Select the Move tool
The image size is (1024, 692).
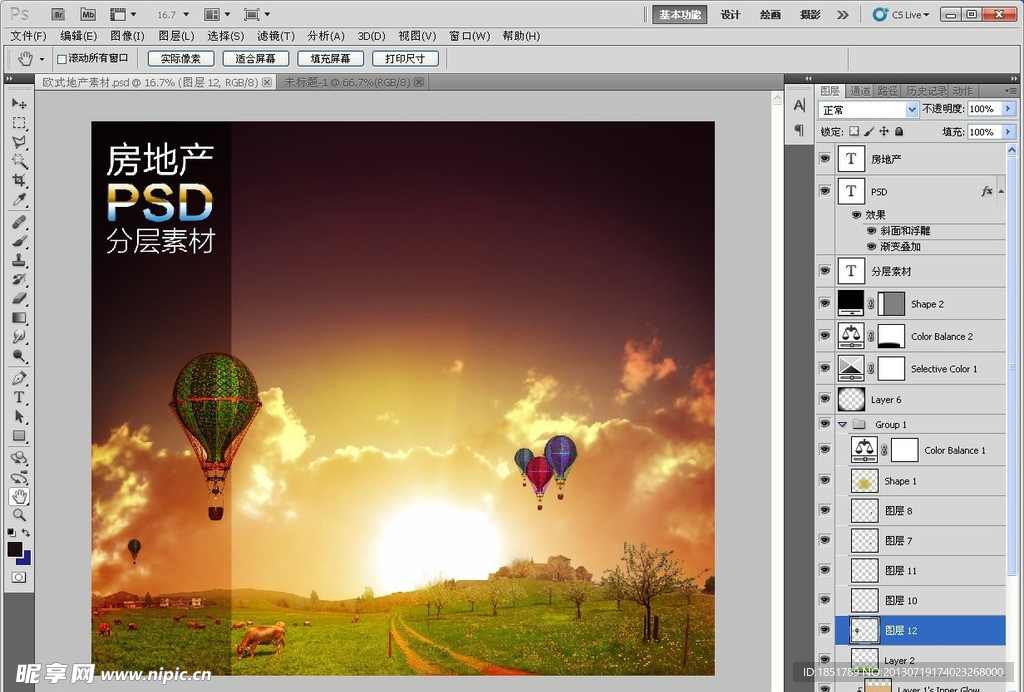tap(19, 104)
